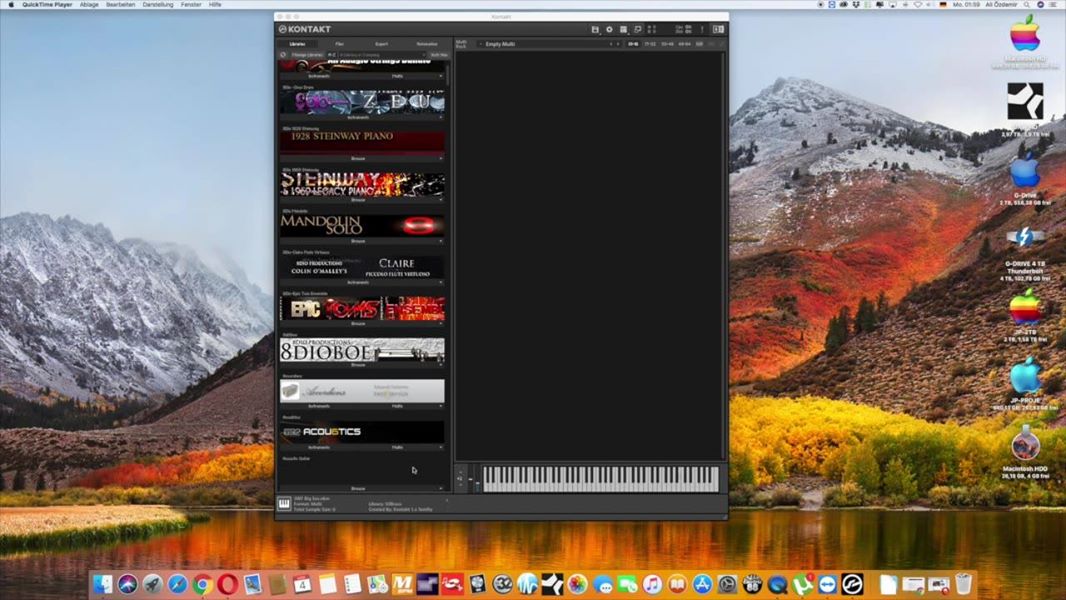Expand dropdown arrow under 8DIOBOE

[x=441, y=365]
